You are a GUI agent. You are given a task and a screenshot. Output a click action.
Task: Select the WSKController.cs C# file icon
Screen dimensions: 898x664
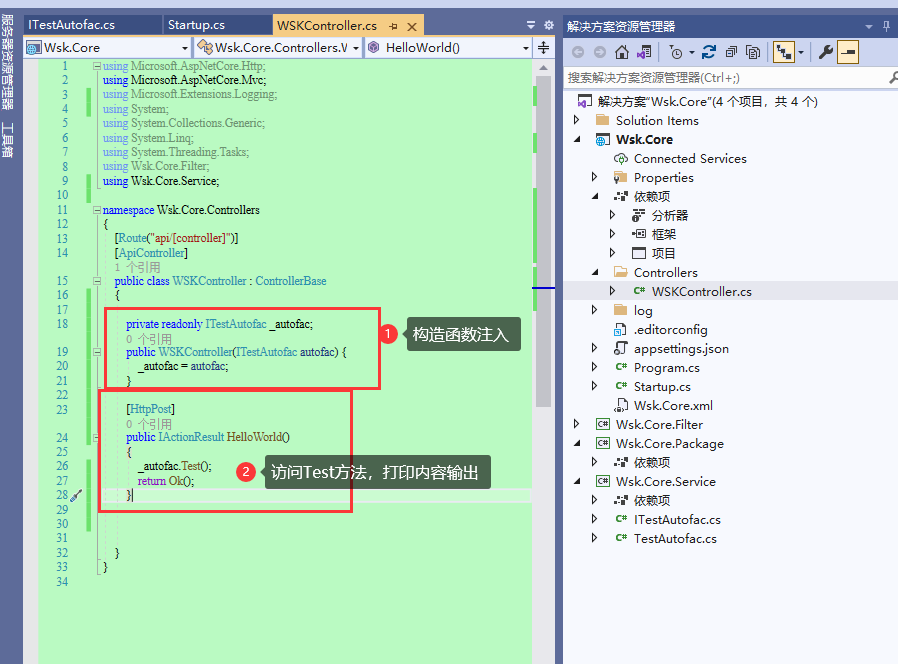tap(639, 291)
